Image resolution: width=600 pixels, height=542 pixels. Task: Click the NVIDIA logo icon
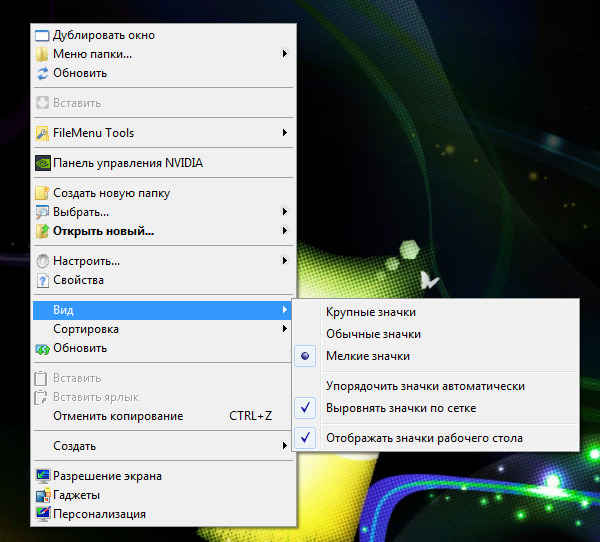pos(43,163)
